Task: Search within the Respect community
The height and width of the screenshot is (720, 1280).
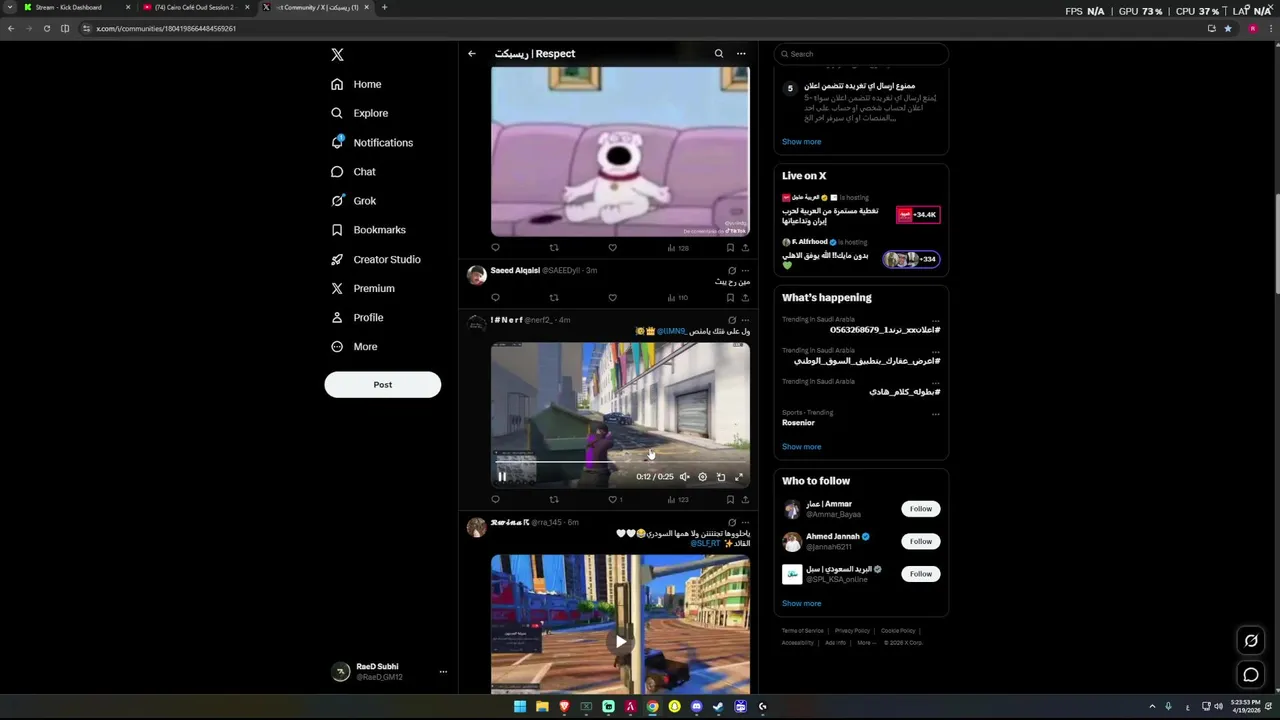Action: tap(718, 54)
